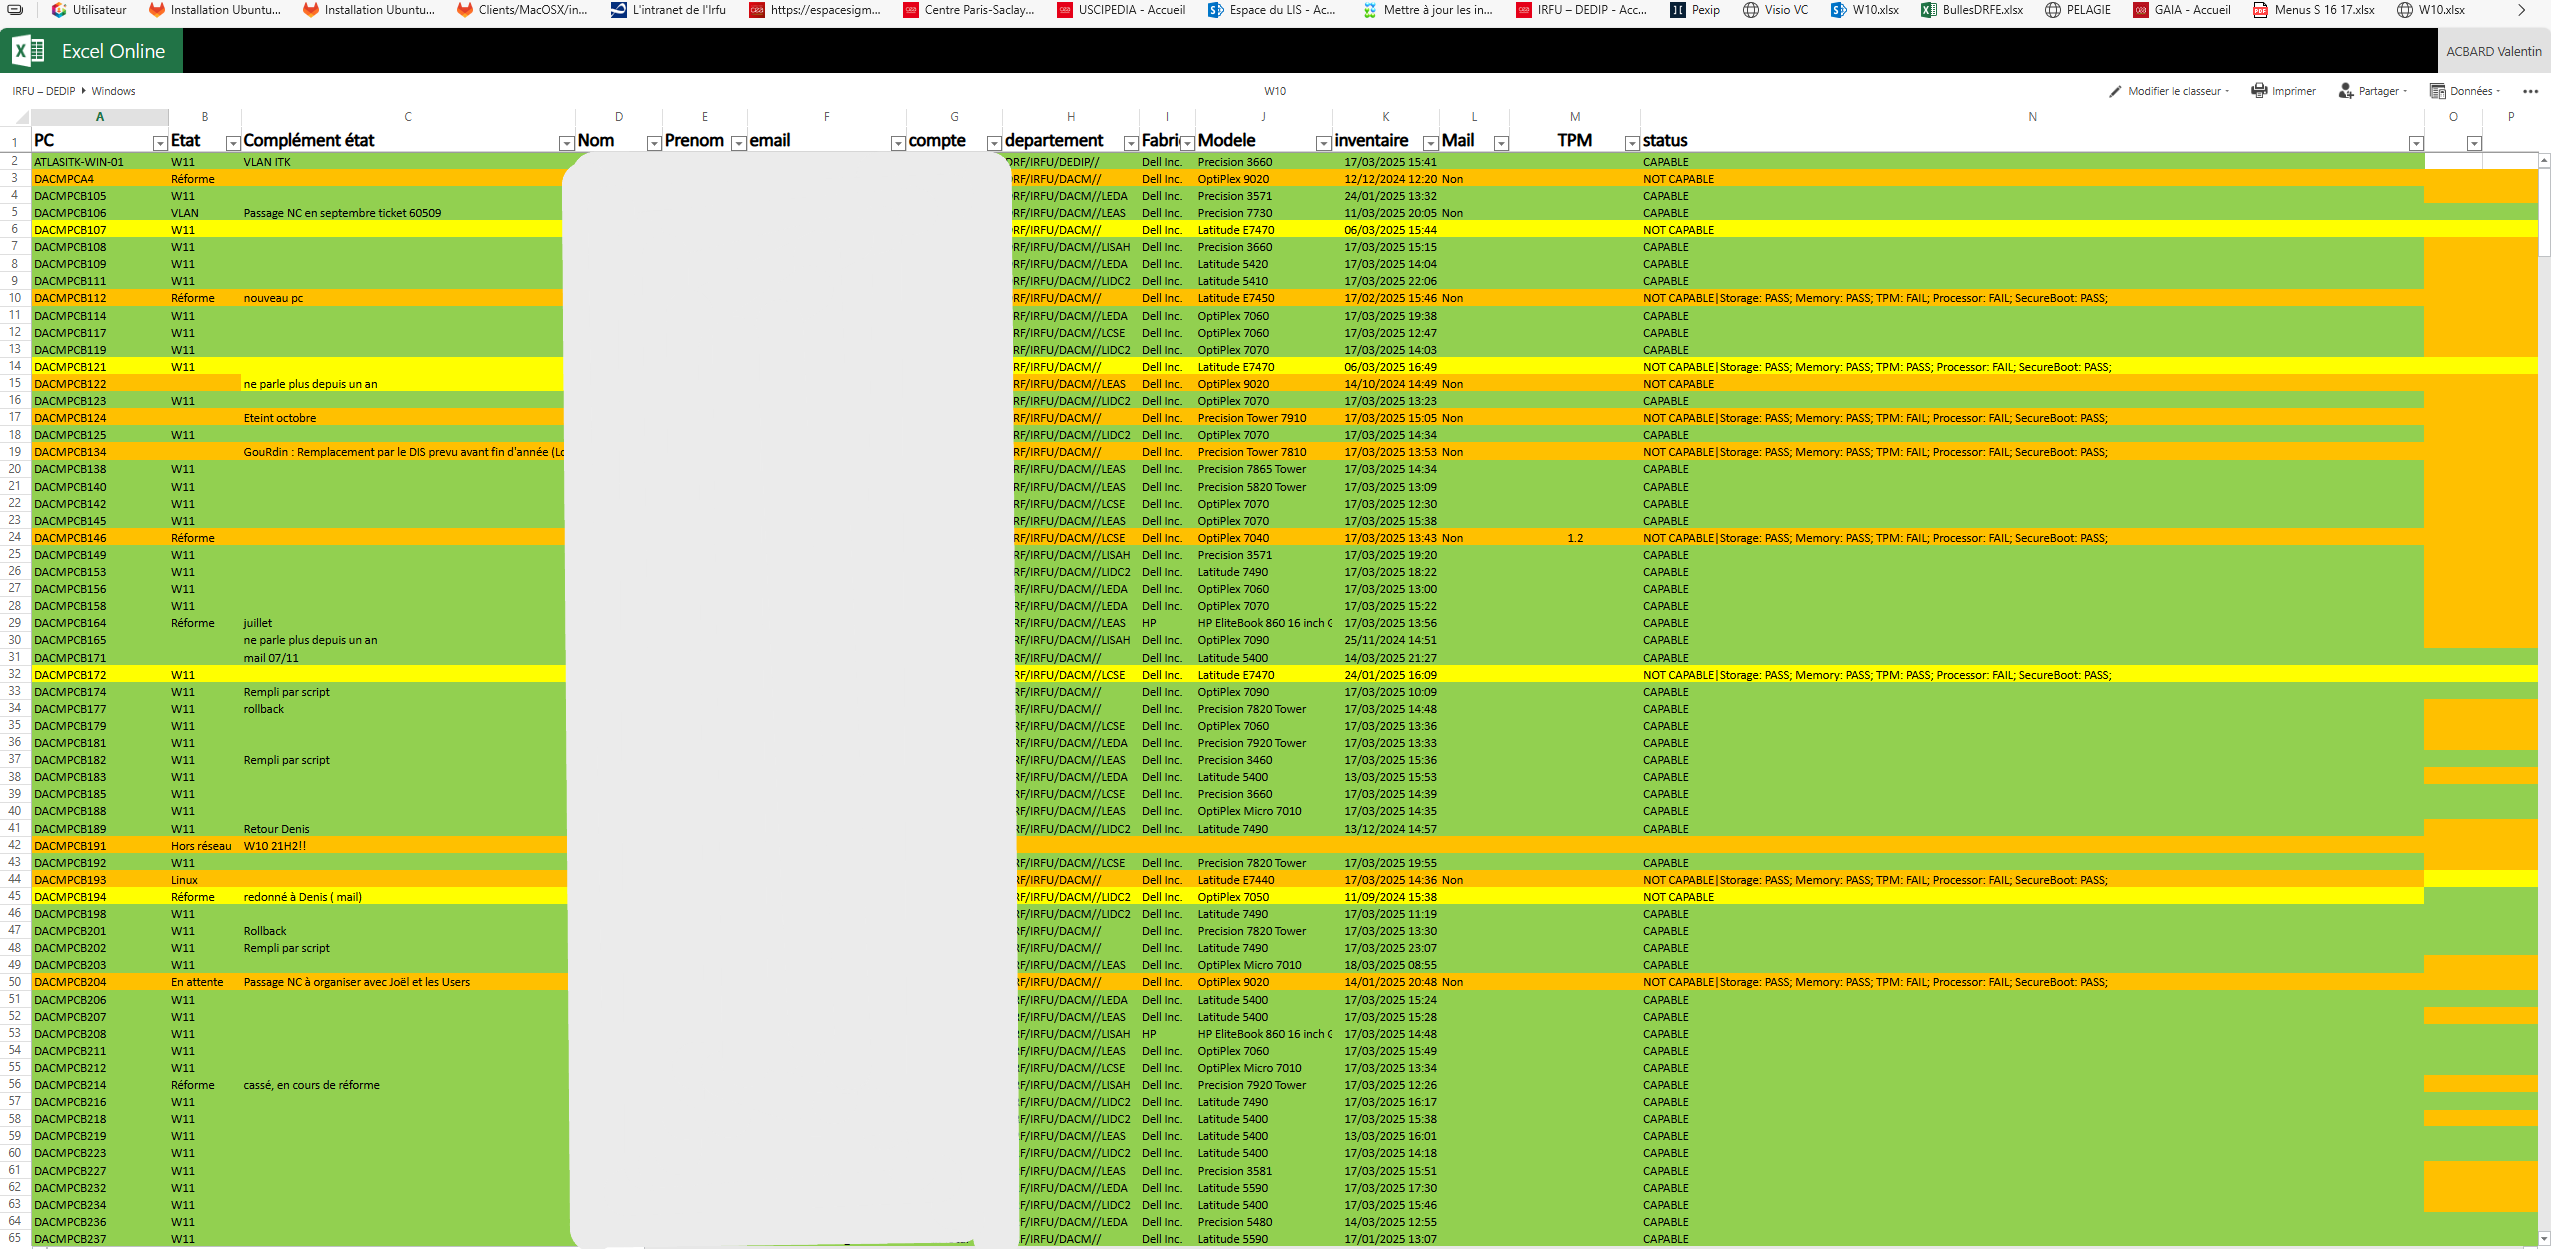The width and height of the screenshot is (2551, 1249).
Task: Open the TPM column filter dropdown
Action: (x=1631, y=144)
